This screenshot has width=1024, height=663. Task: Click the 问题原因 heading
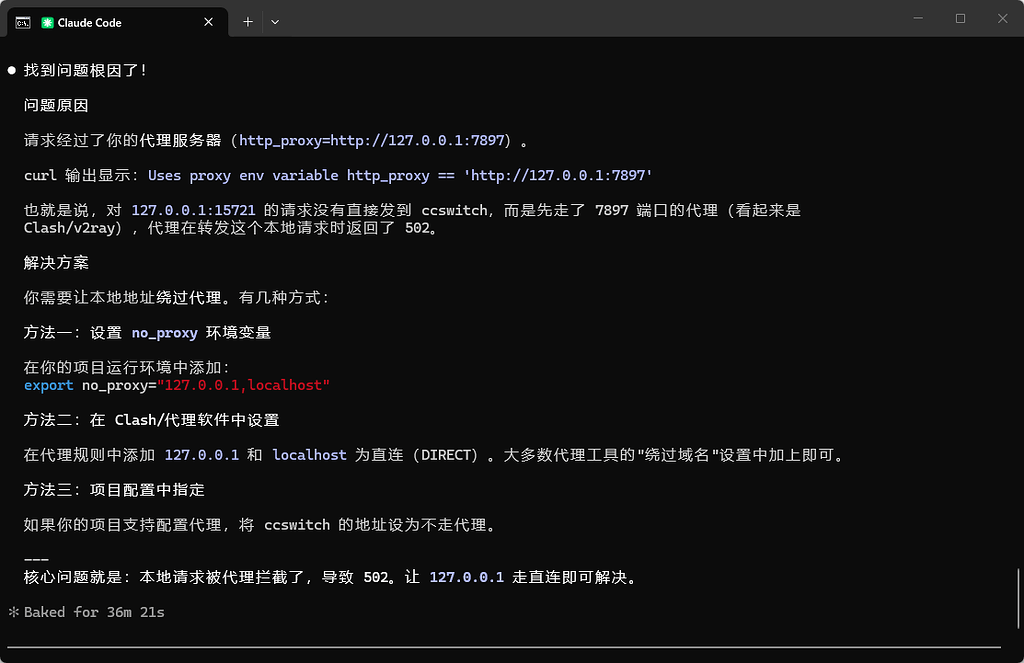coord(56,105)
